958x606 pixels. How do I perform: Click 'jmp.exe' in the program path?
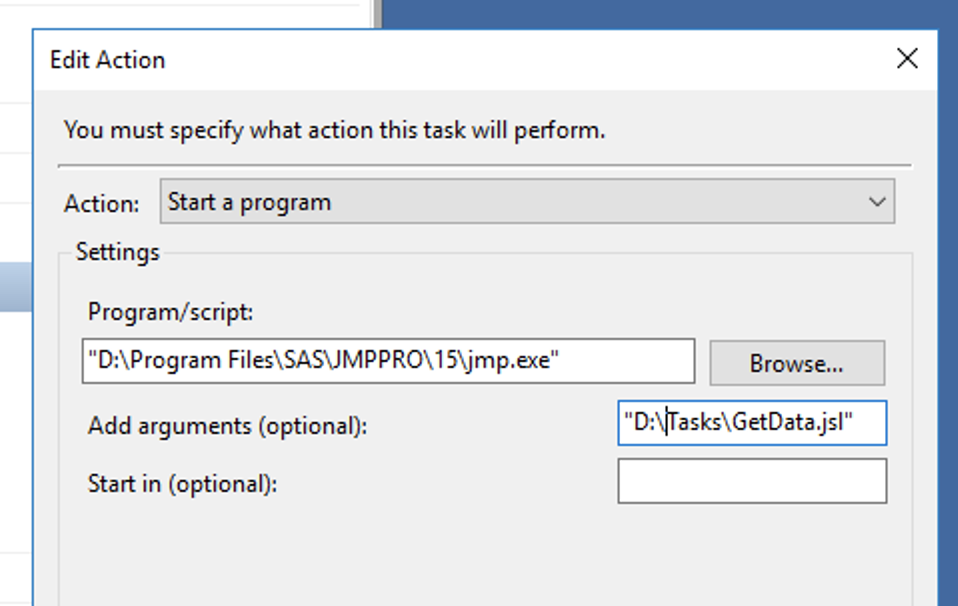click(514, 361)
